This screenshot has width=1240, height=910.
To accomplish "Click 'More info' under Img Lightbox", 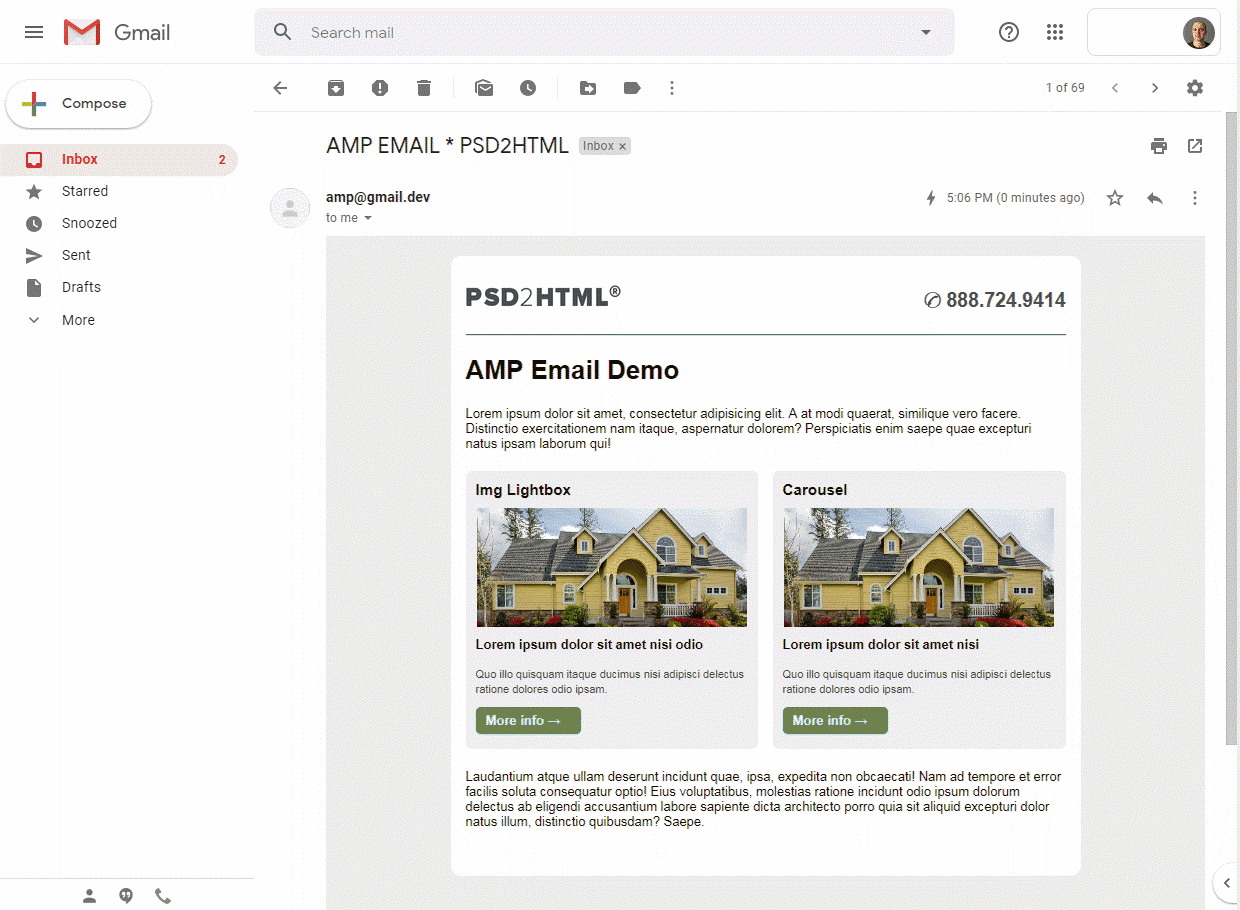I will pyautogui.click(x=527, y=720).
